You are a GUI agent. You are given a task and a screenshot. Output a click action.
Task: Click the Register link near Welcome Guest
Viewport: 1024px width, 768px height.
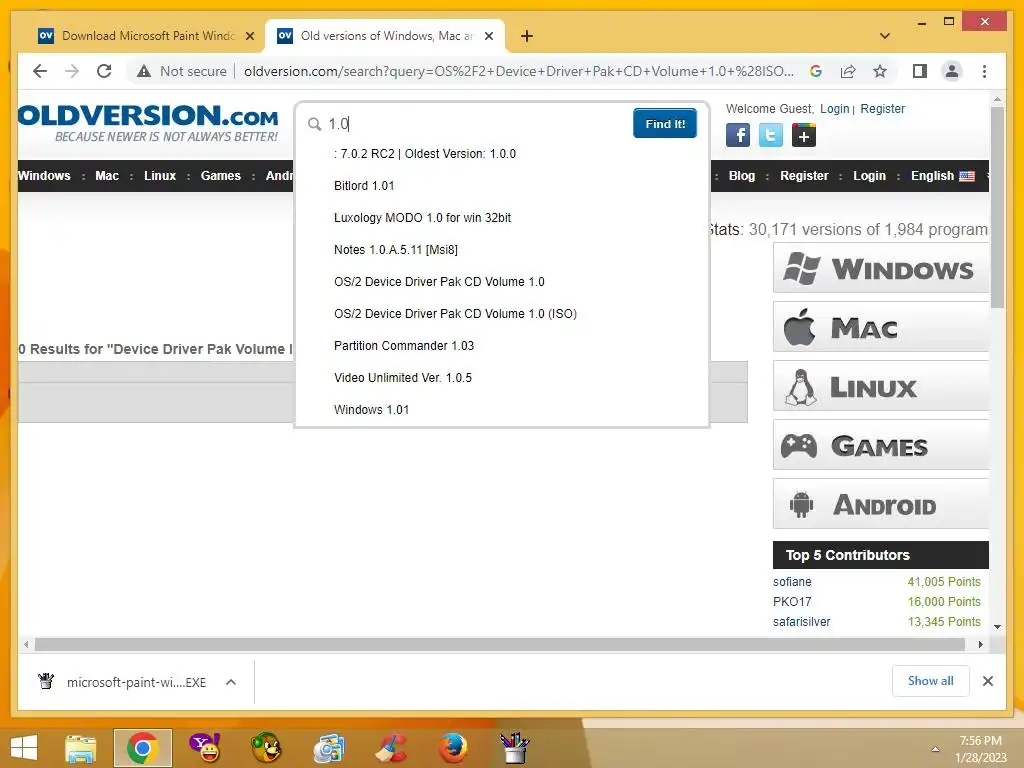click(x=882, y=108)
